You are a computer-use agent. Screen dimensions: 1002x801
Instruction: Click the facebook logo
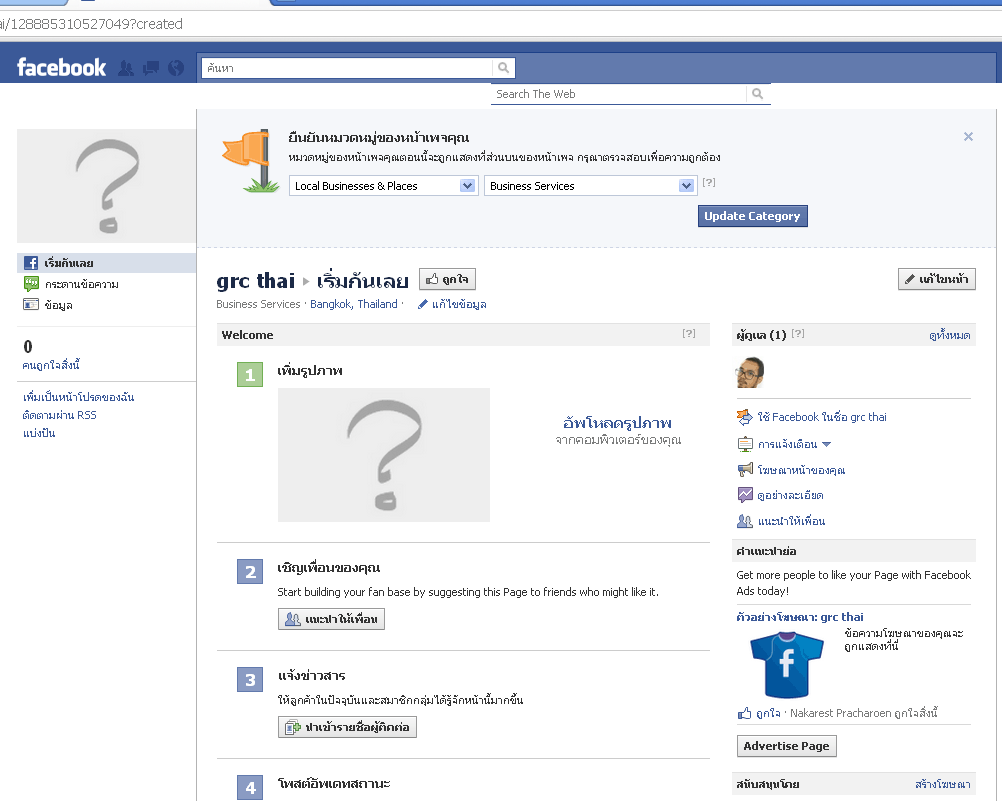(61, 67)
